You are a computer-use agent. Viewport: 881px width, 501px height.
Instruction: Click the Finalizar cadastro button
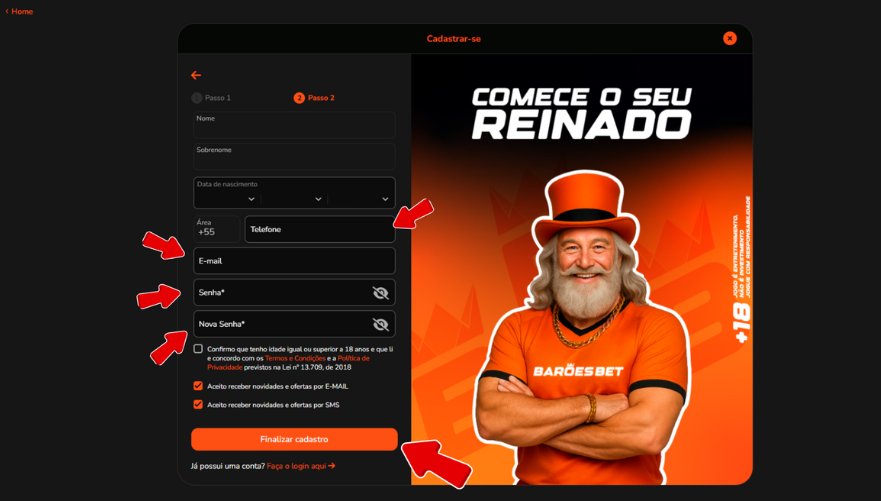pos(294,439)
